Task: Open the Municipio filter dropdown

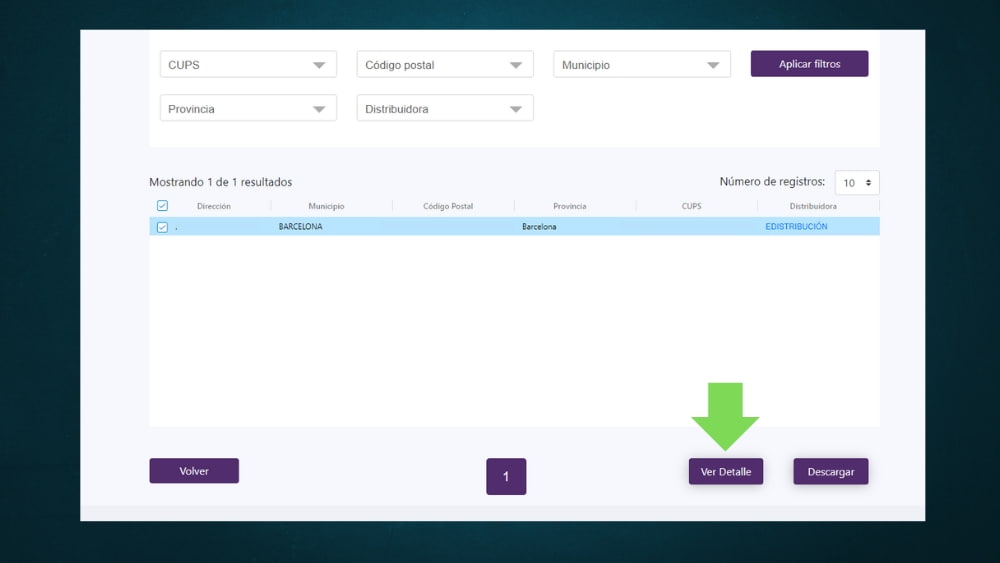Action: pos(641,65)
